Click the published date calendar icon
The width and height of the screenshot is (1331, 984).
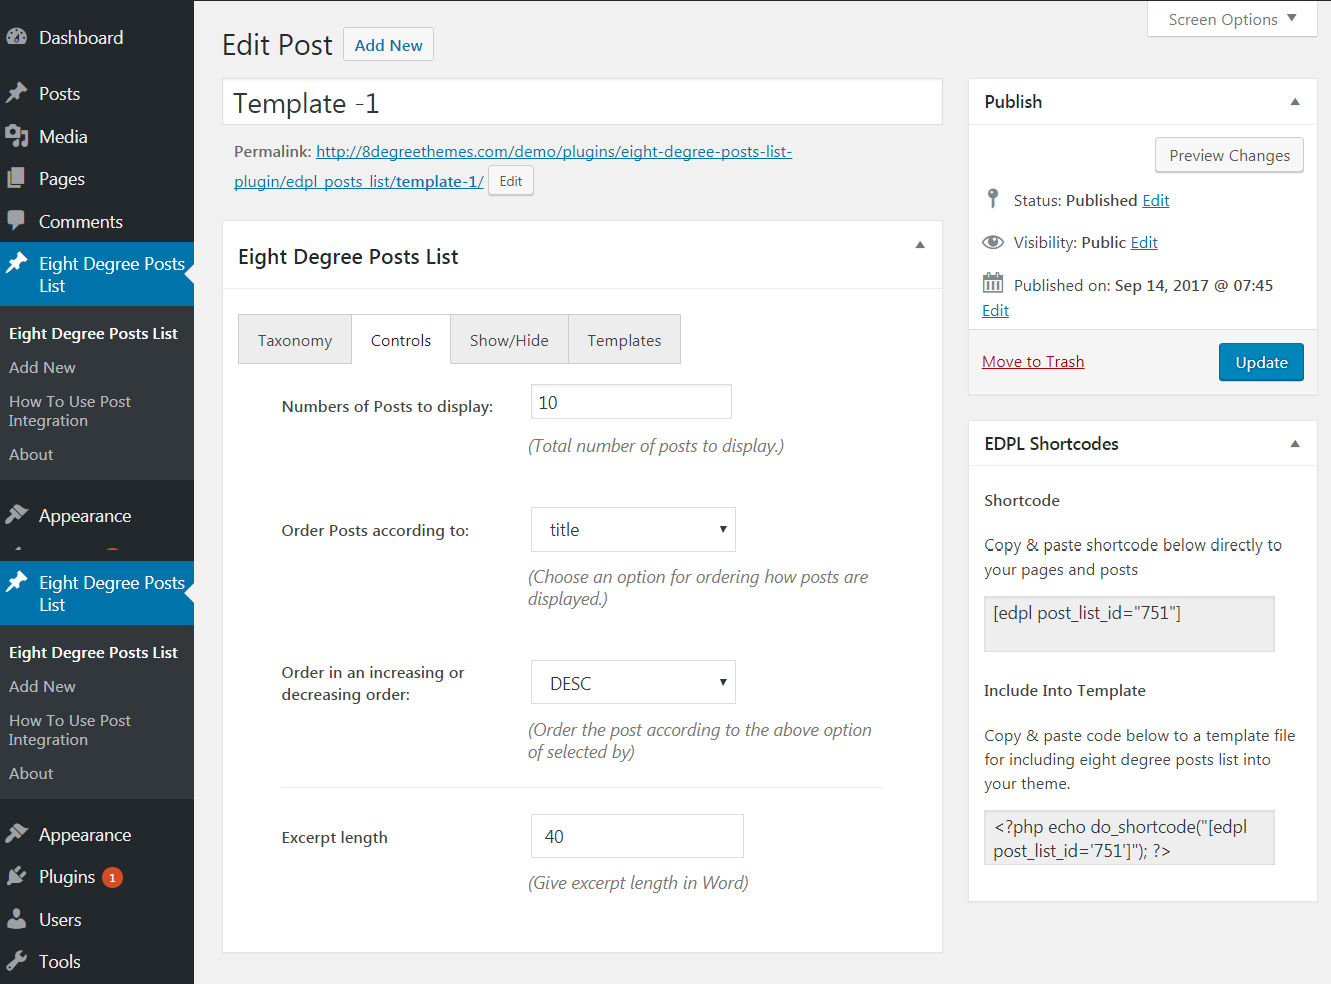993,283
